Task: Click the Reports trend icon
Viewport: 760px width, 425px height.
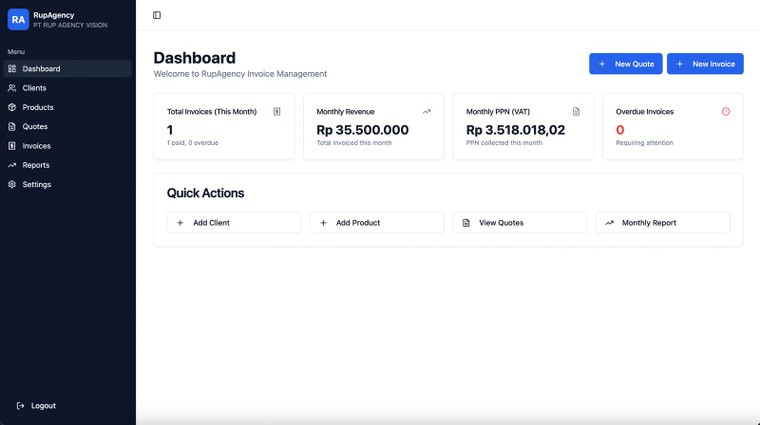Action: tap(12, 165)
